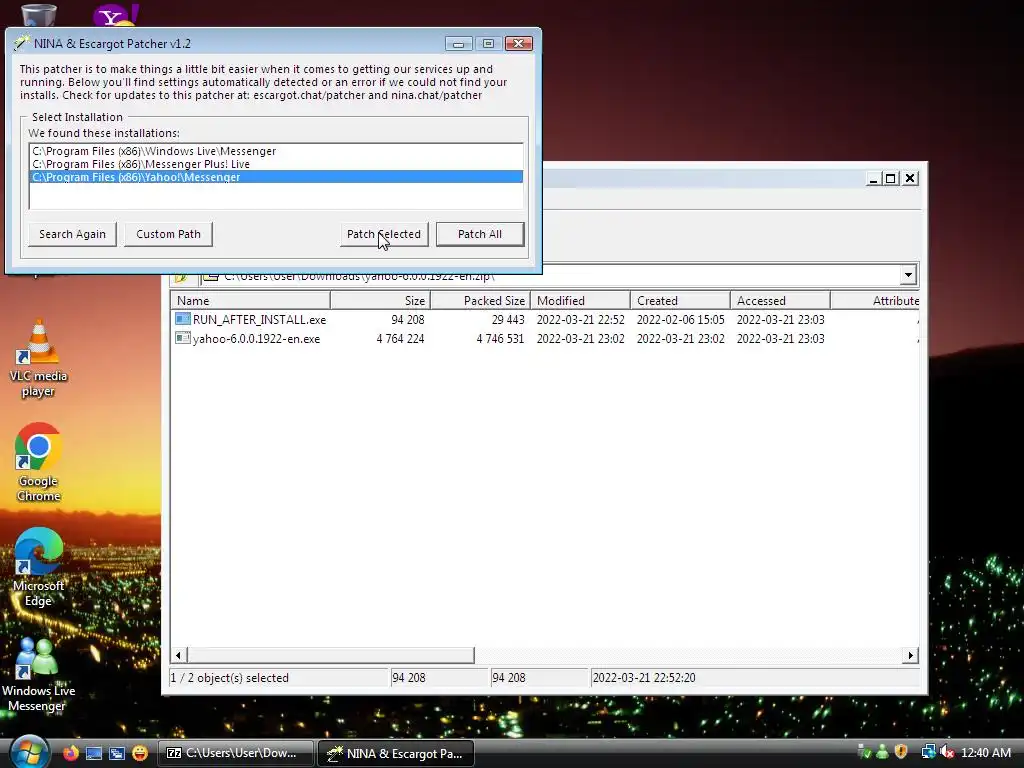Click Patch Selected button
Viewport: 1024px width, 768px height.
coord(384,234)
